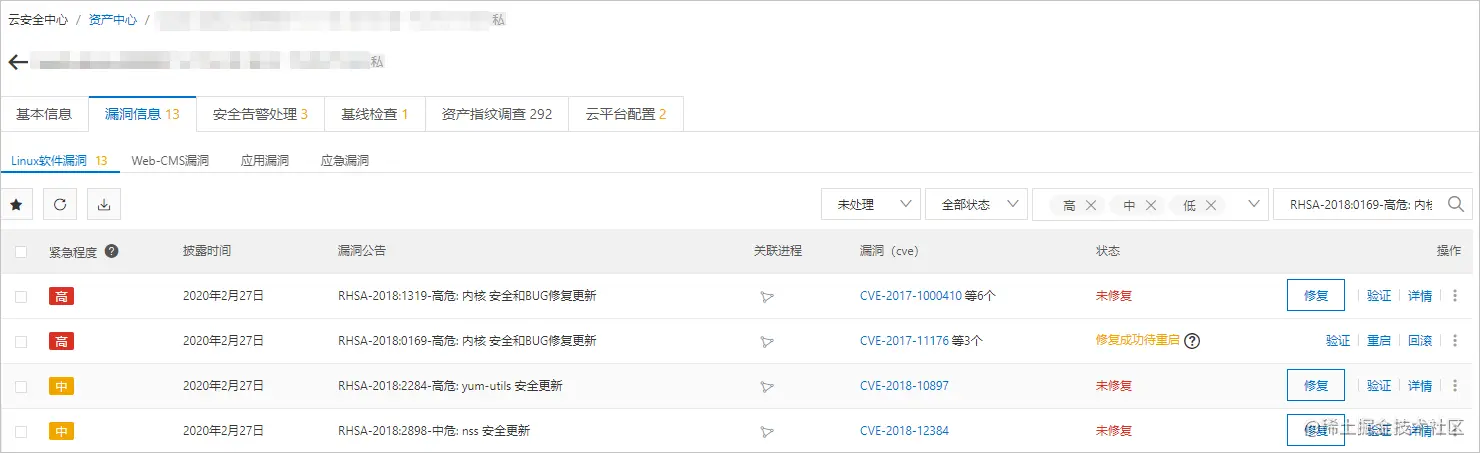The image size is (1480, 453).
Task: Switch to 基本信息 tab
Action: (44, 114)
